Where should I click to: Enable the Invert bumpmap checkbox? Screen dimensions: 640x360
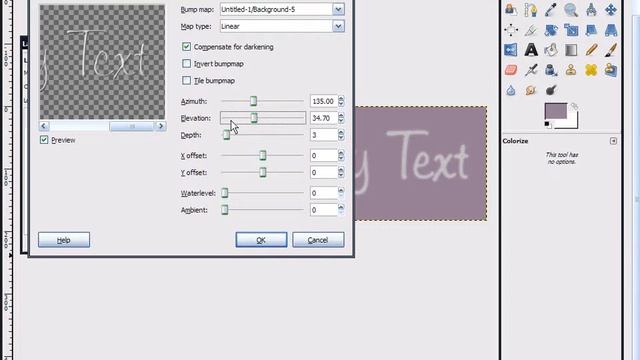coord(187,64)
